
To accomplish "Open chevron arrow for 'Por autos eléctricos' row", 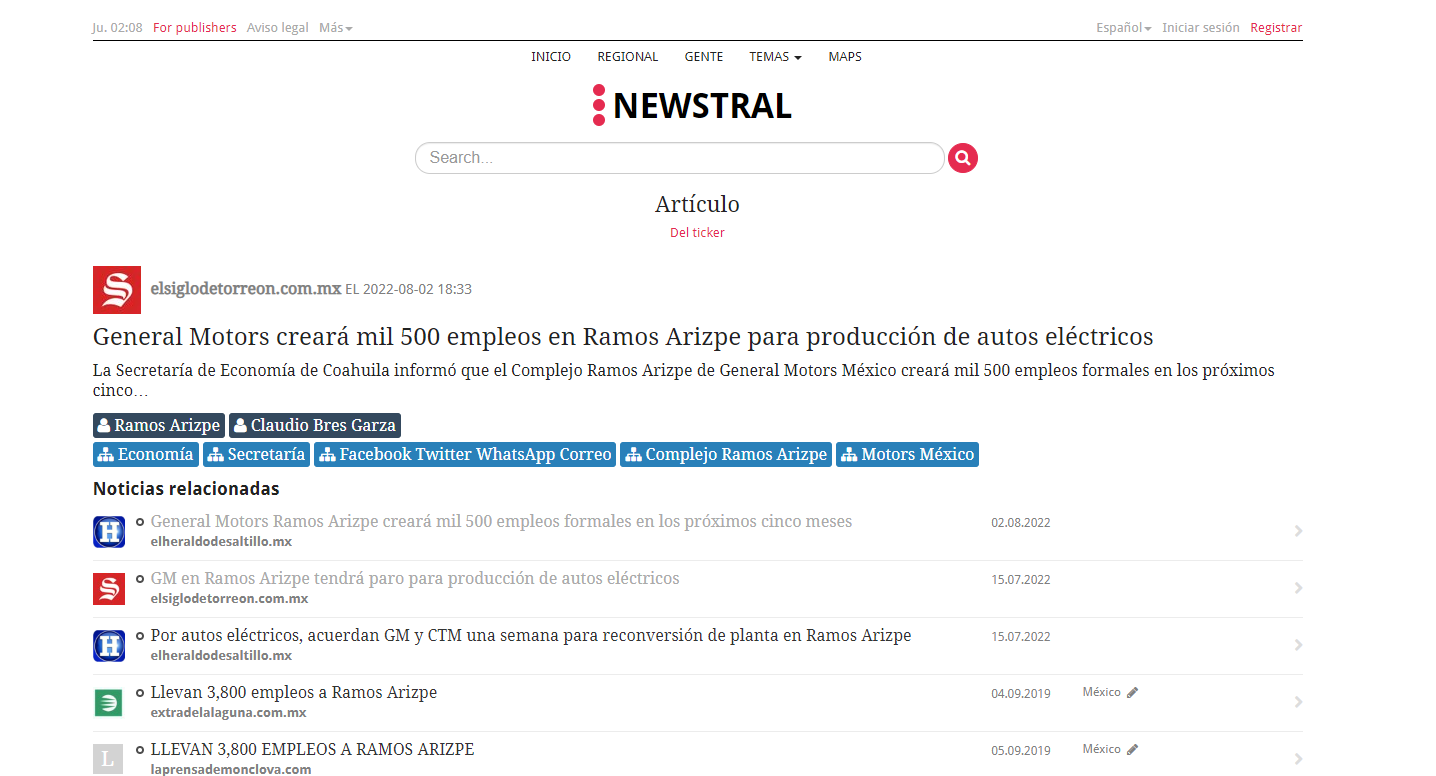I will pyautogui.click(x=1298, y=645).
